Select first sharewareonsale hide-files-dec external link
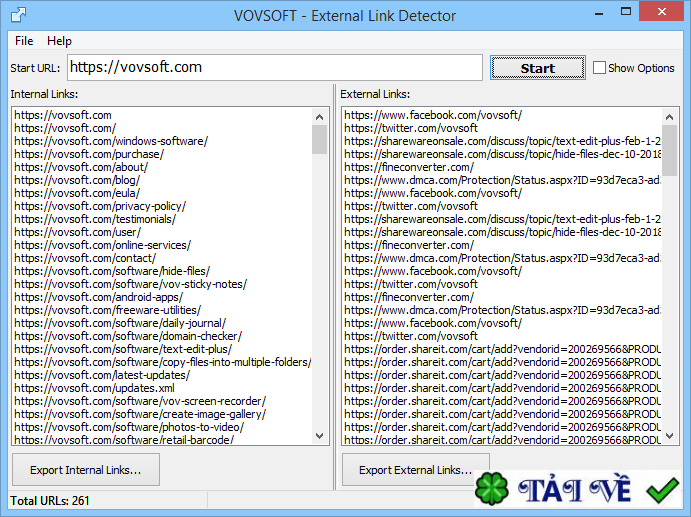Image resolution: width=691 pixels, height=517 pixels. coord(502,154)
